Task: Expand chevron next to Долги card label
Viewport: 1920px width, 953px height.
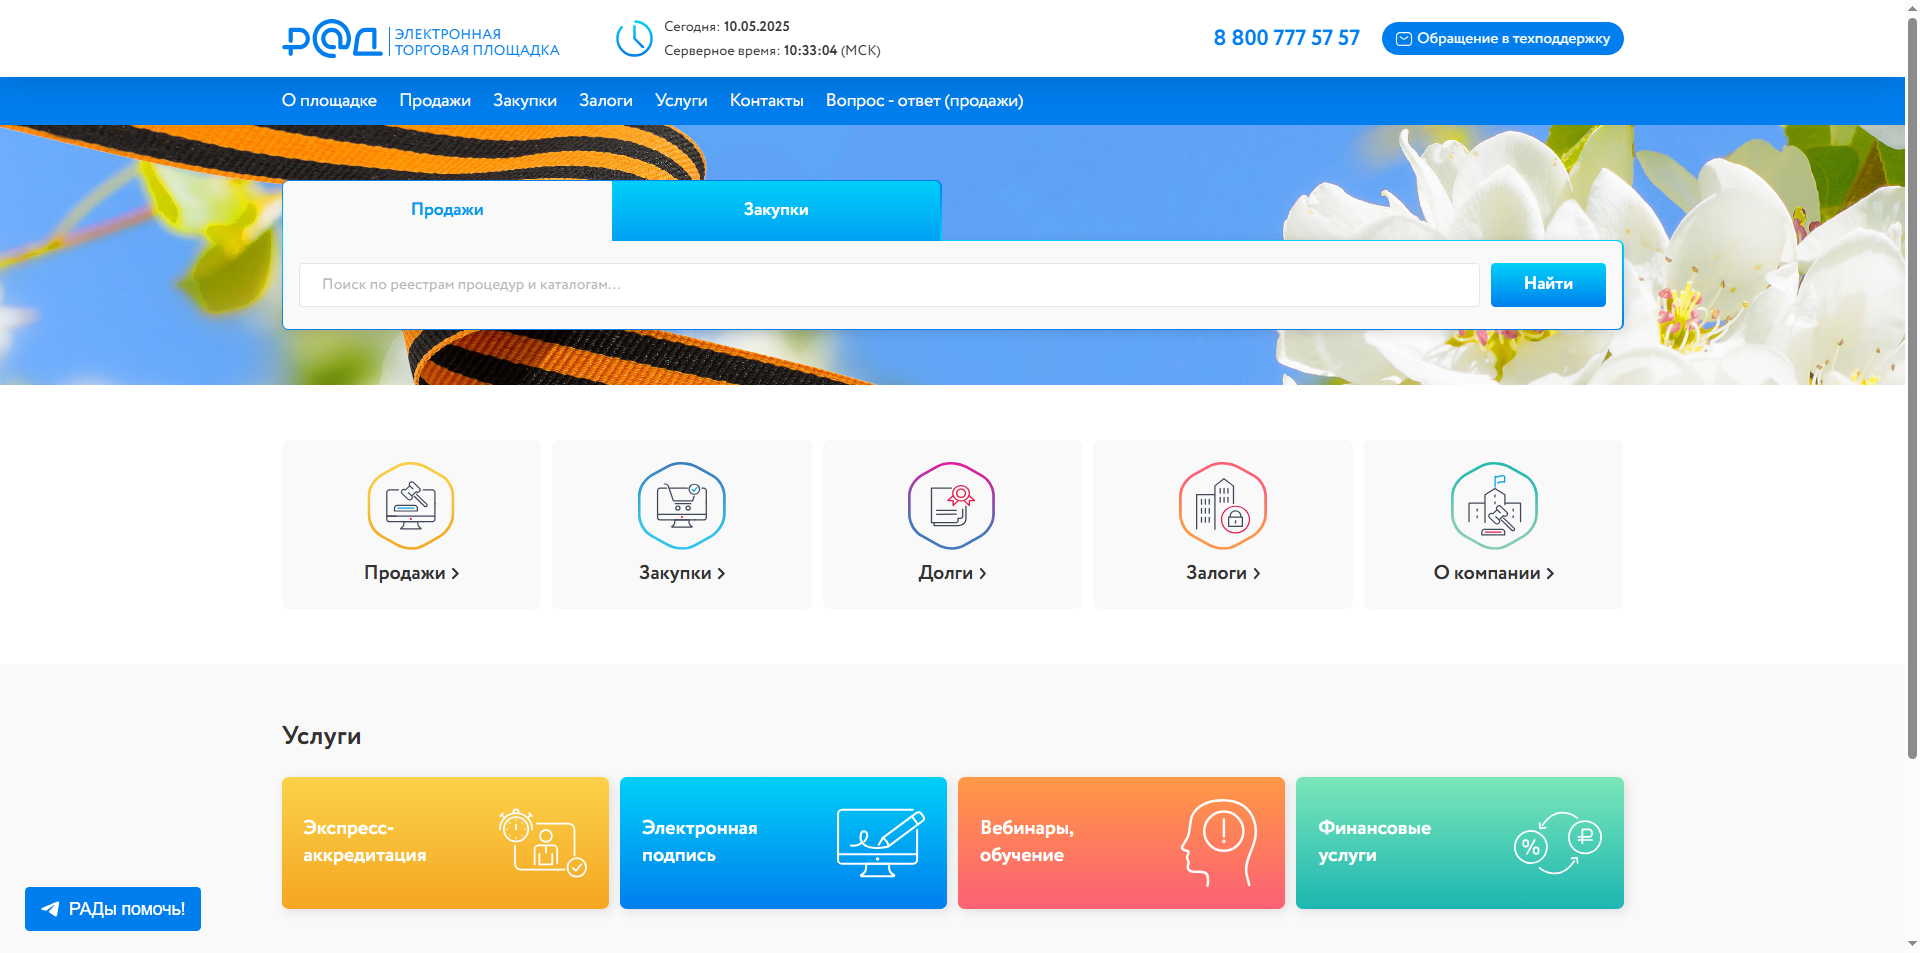Action: pyautogui.click(x=982, y=574)
